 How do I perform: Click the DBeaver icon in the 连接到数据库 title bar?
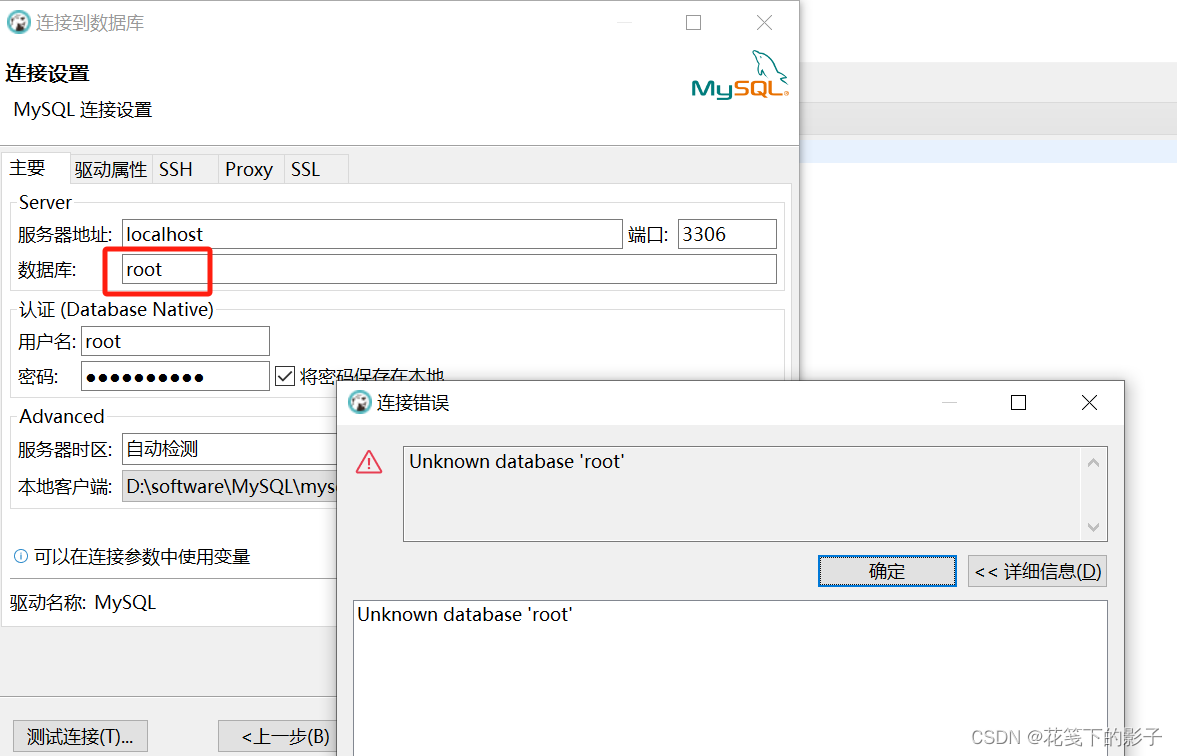tap(18, 23)
